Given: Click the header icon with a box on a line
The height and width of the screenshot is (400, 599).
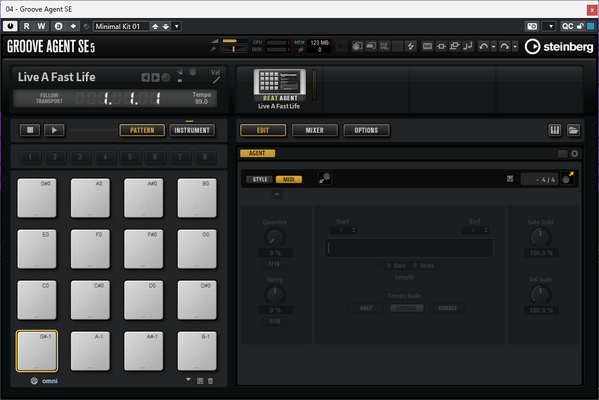Looking at the screenshot, I should point(441,46).
